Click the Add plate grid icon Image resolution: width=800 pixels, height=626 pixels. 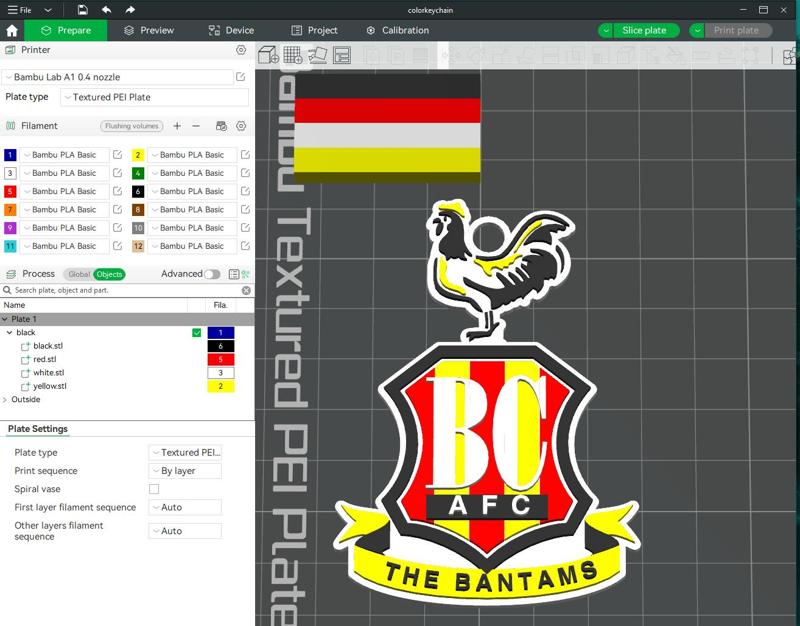click(x=293, y=55)
